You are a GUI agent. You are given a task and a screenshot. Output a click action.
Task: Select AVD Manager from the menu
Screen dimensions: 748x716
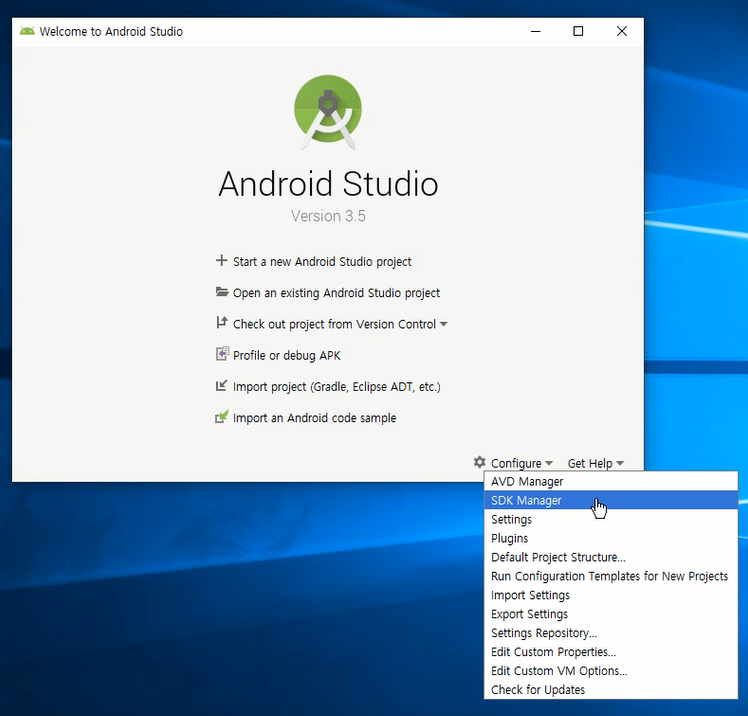click(x=611, y=481)
